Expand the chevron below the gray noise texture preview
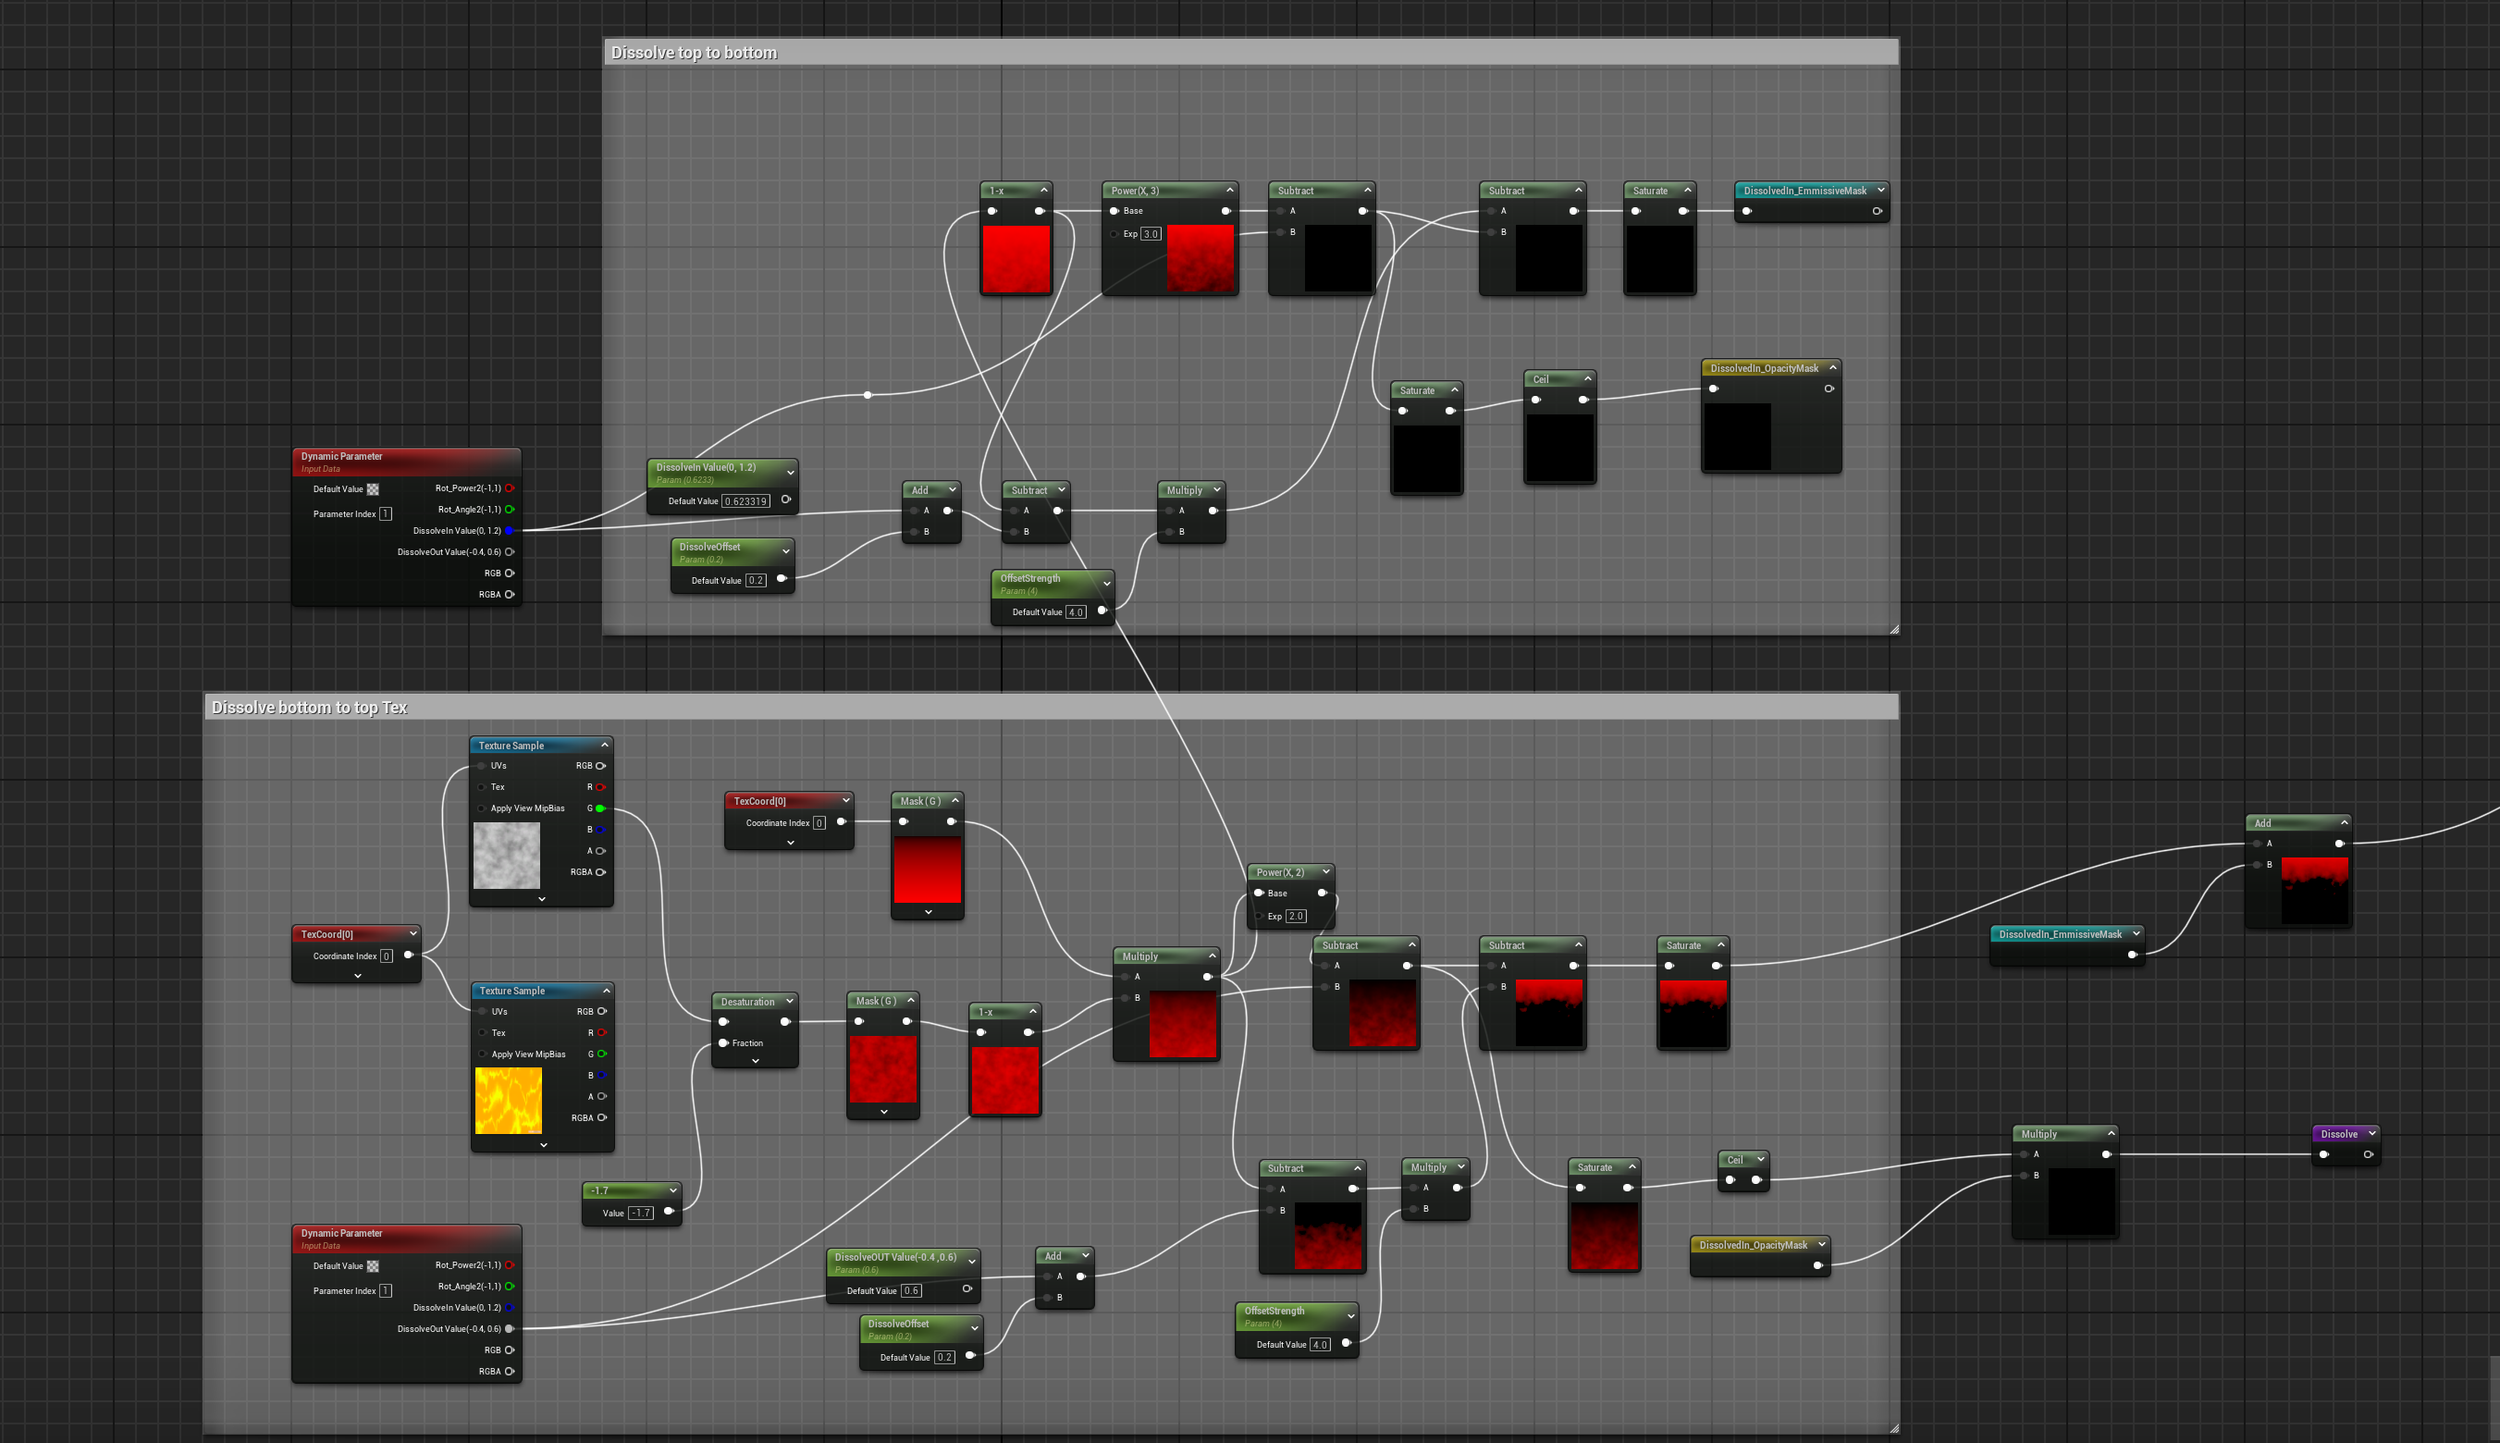The image size is (2500, 1443). [542, 899]
